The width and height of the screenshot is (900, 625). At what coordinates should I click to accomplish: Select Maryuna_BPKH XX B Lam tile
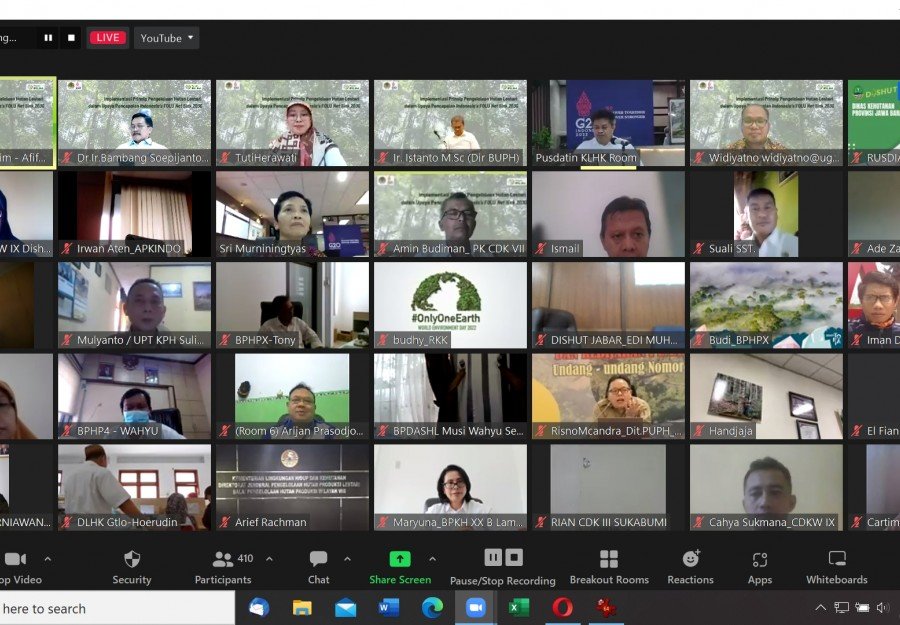(451, 487)
